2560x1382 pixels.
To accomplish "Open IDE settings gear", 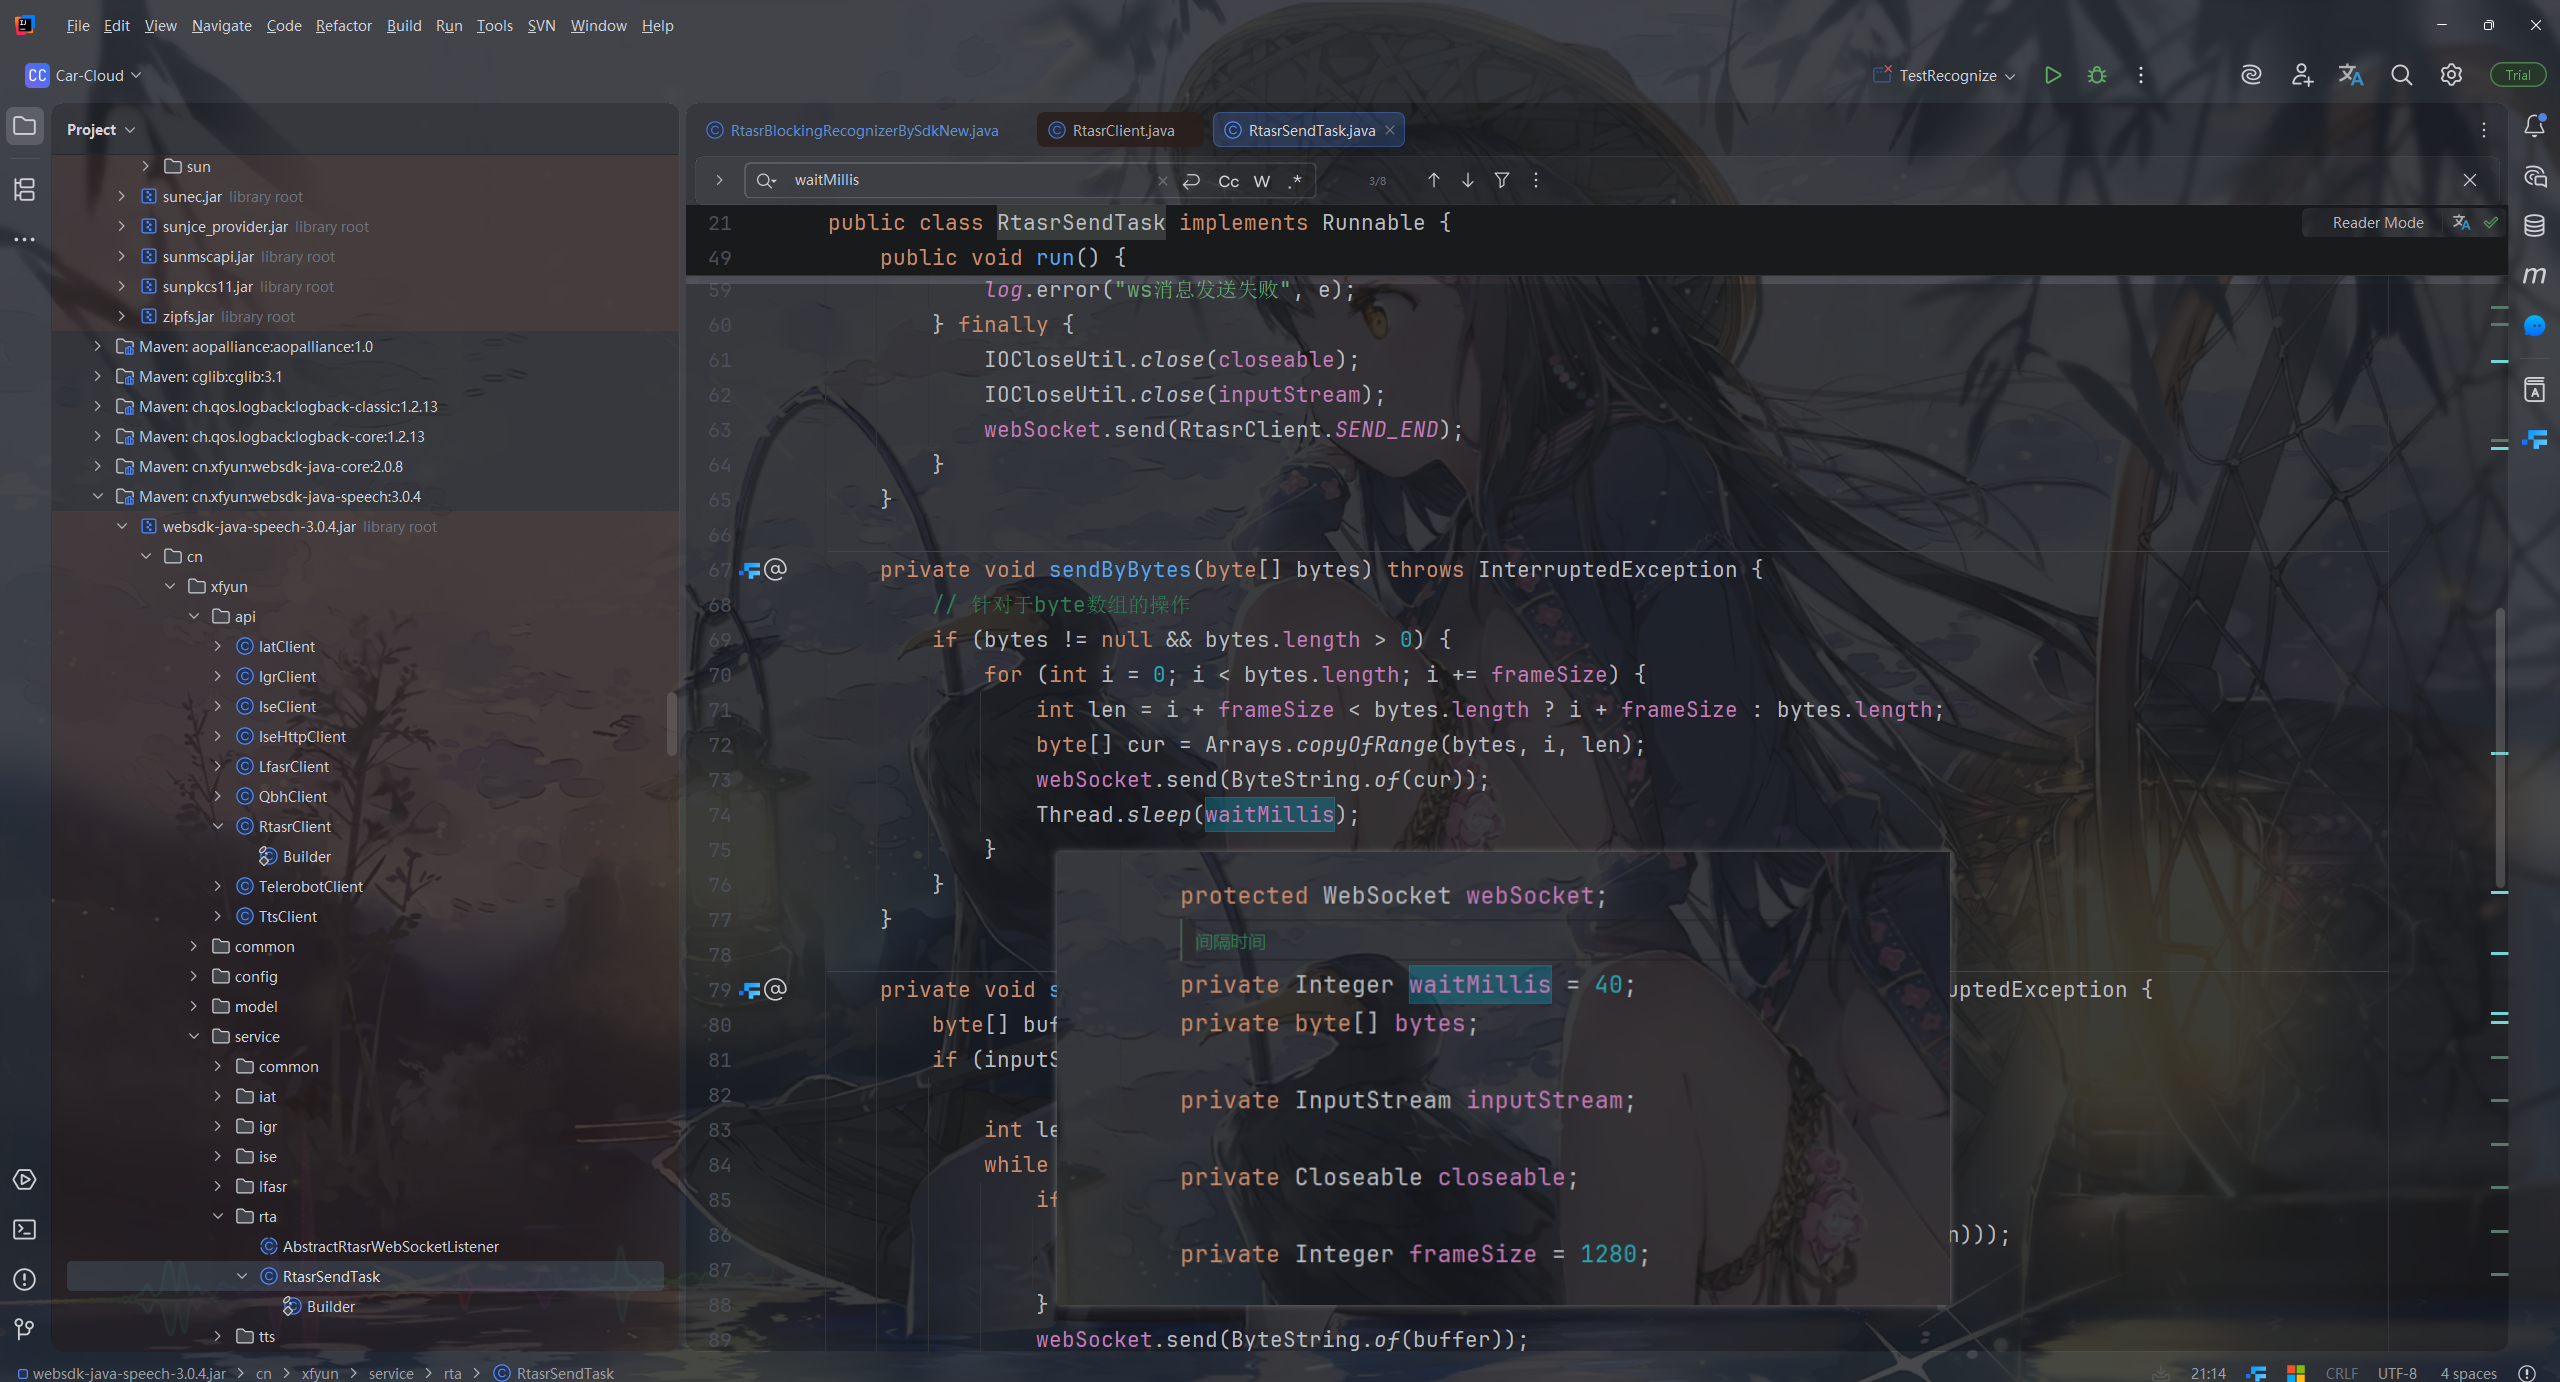I will [x=2451, y=75].
